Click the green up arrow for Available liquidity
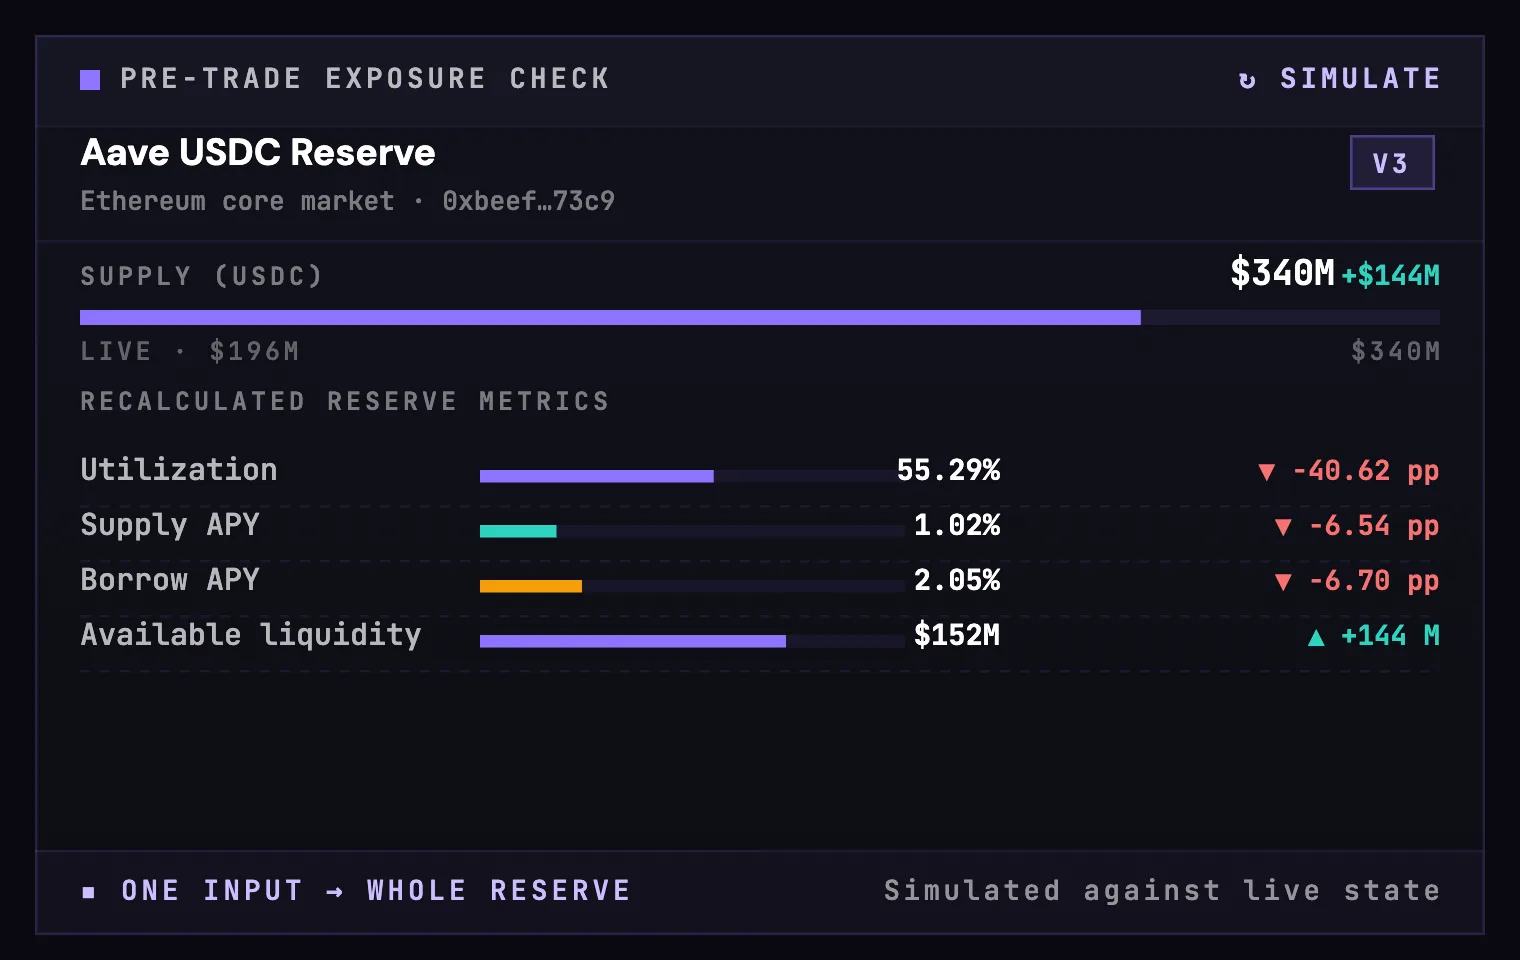Image resolution: width=1520 pixels, height=960 pixels. (1317, 637)
